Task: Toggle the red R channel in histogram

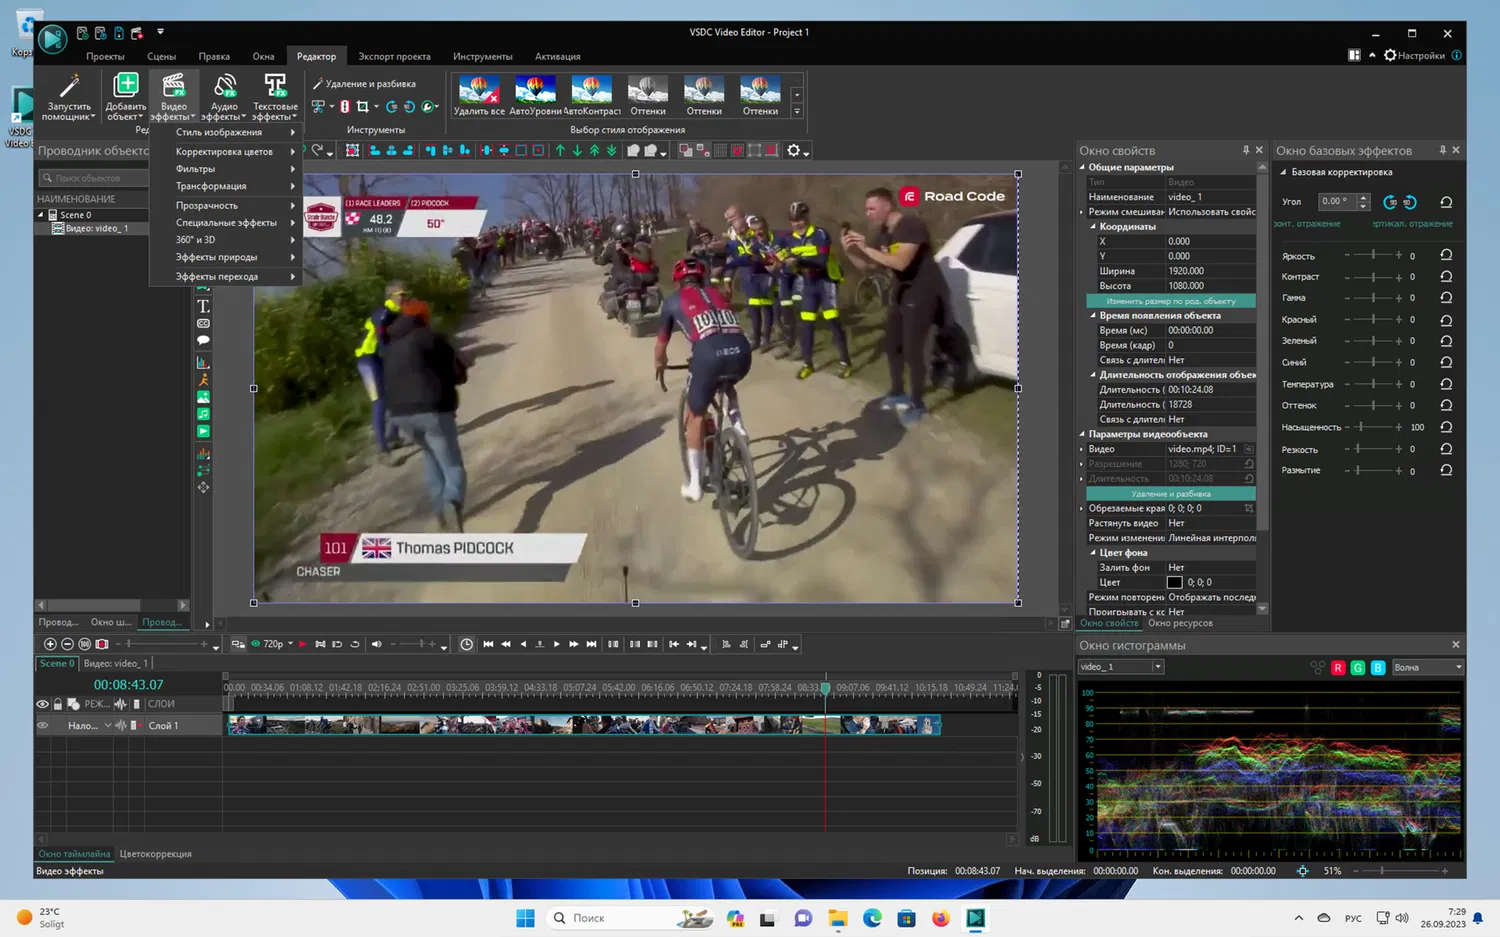Action: [x=1337, y=667]
